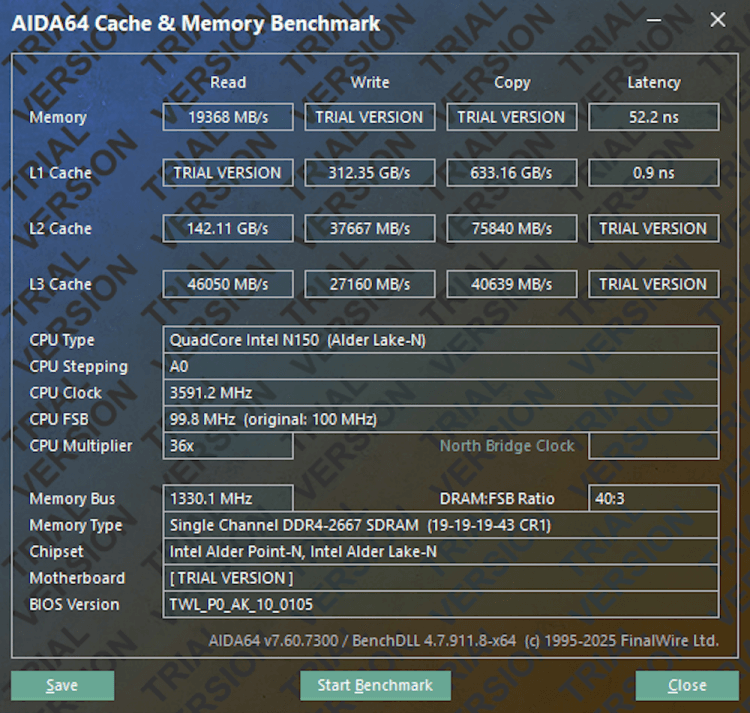Click the DRAM:FSB Ratio label
This screenshot has width=750, height=713.
coord(497,499)
